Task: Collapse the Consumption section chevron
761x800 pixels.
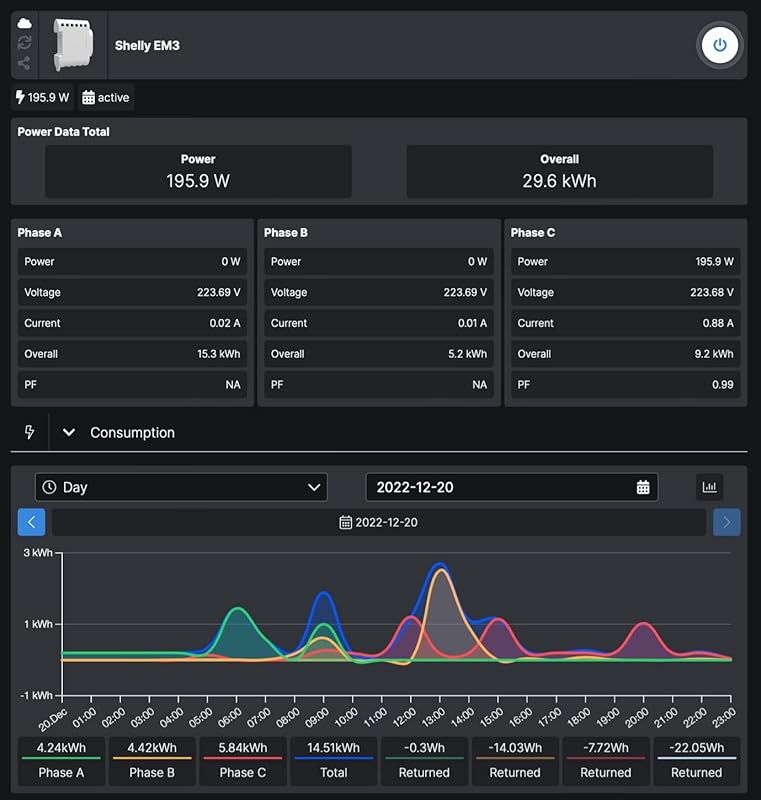Action: click(69, 433)
